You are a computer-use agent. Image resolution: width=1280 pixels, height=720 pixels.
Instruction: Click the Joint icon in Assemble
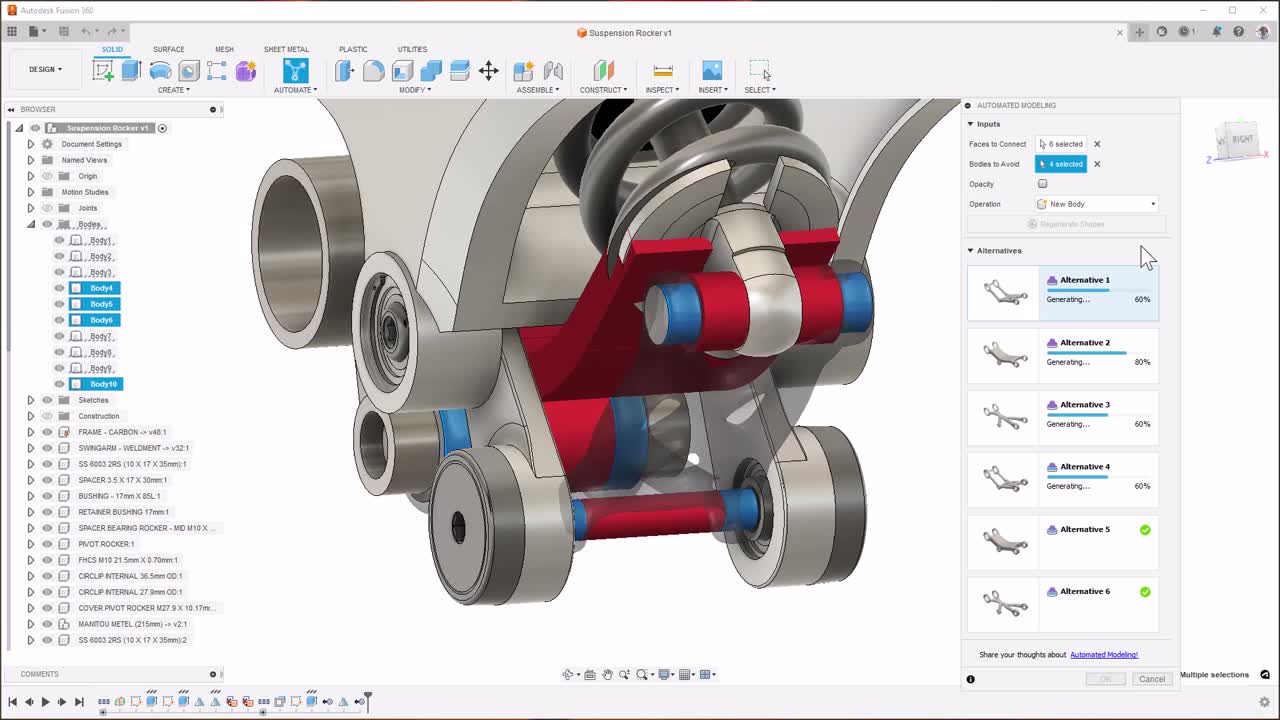[553, 70]
